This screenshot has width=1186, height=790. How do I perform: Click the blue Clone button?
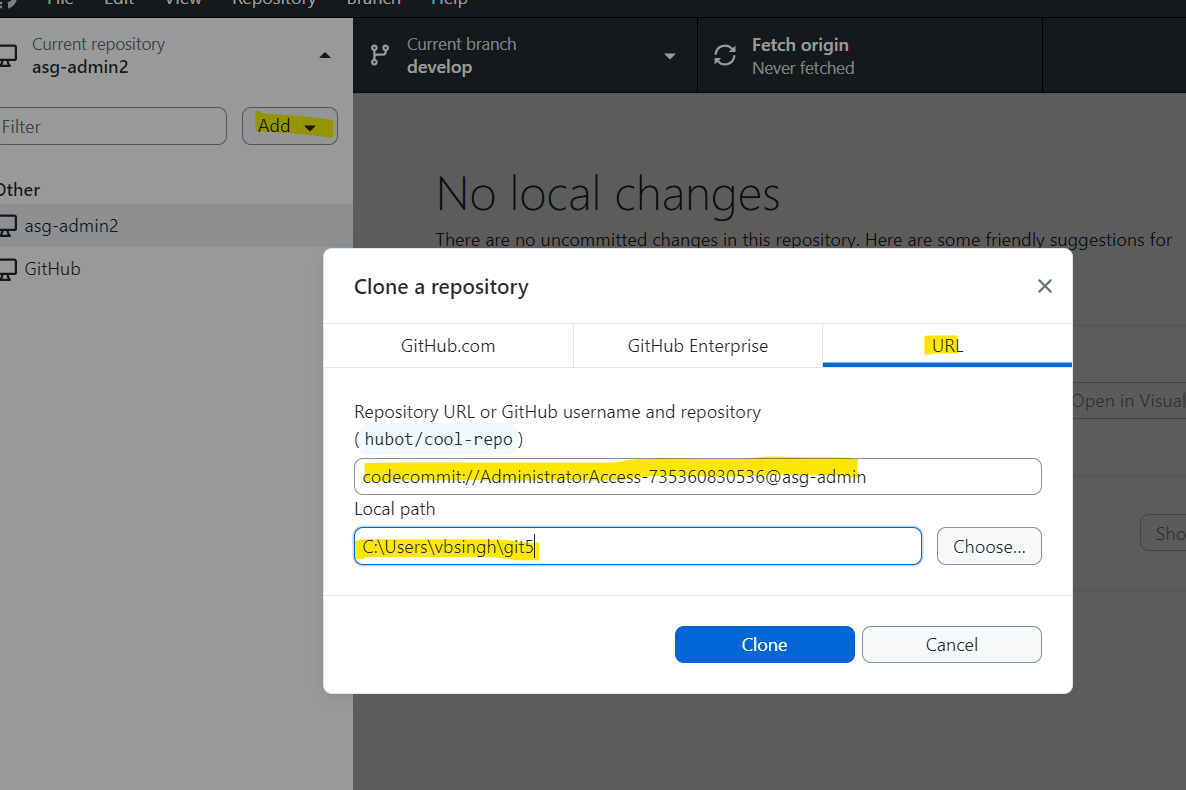(764, 645)
